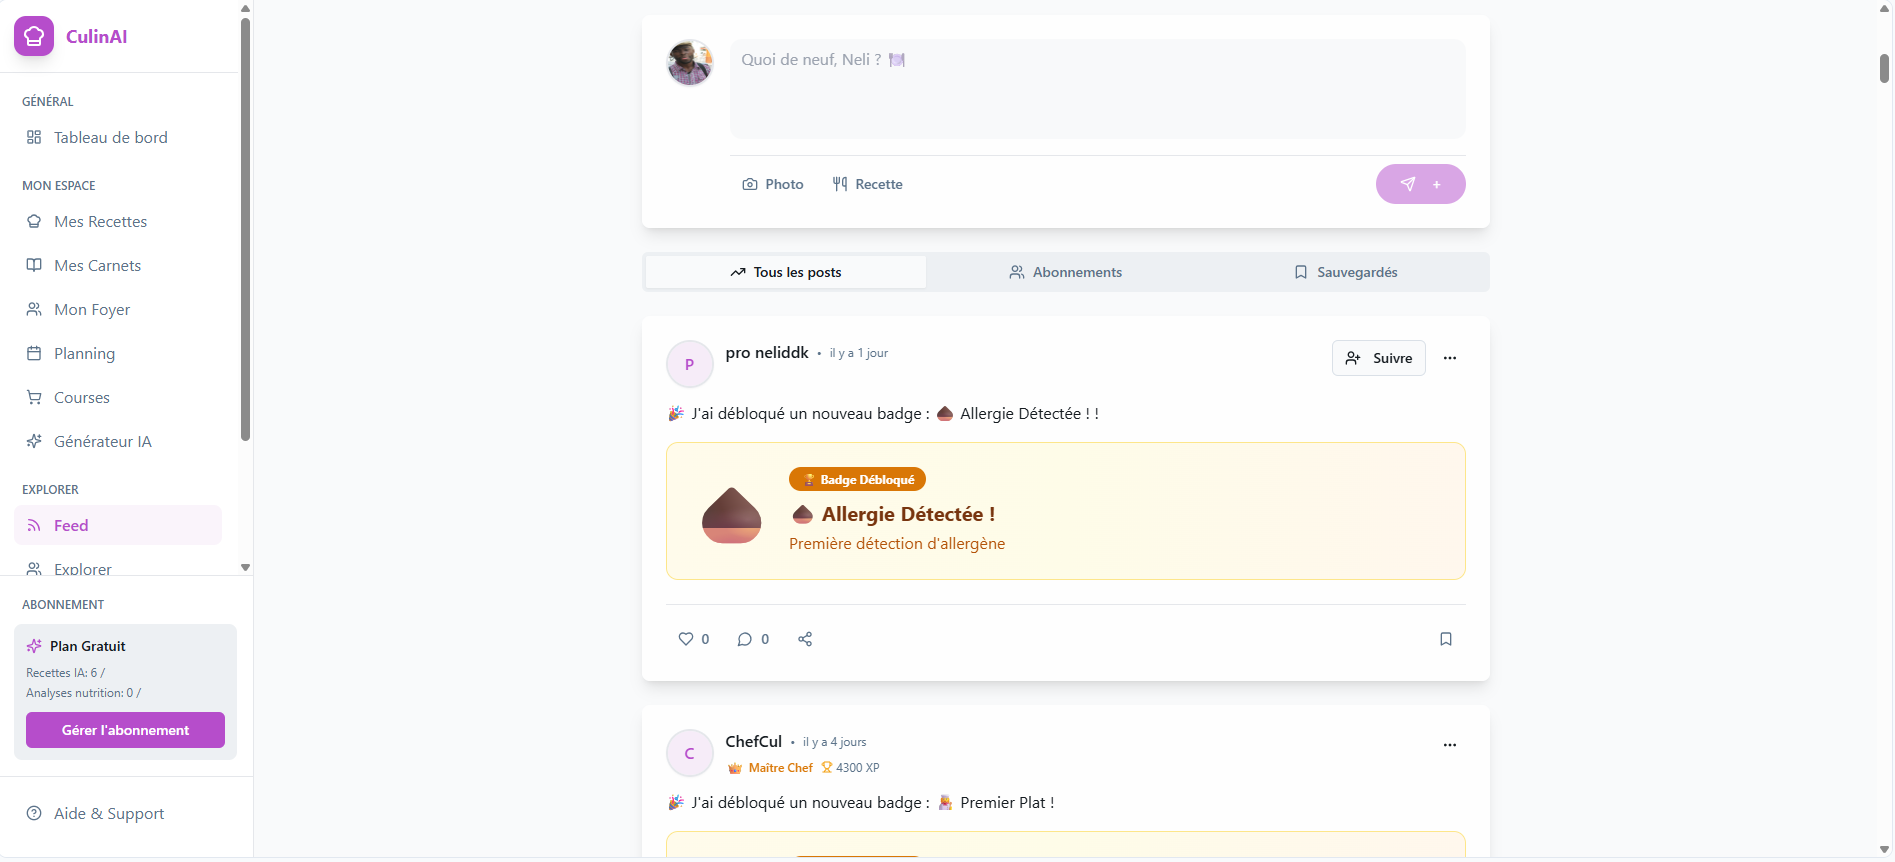Click the 4300 XP trophy icon

(827, 768)
